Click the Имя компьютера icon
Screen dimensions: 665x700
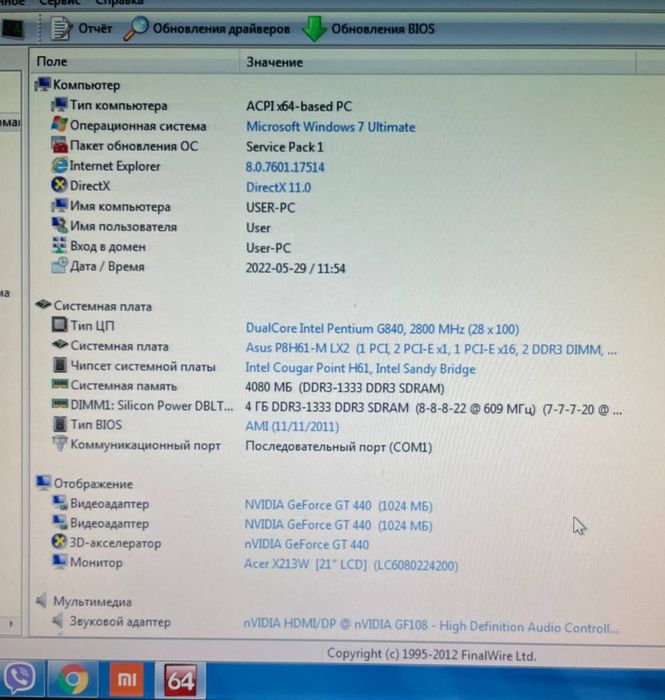tap(59, 205)
